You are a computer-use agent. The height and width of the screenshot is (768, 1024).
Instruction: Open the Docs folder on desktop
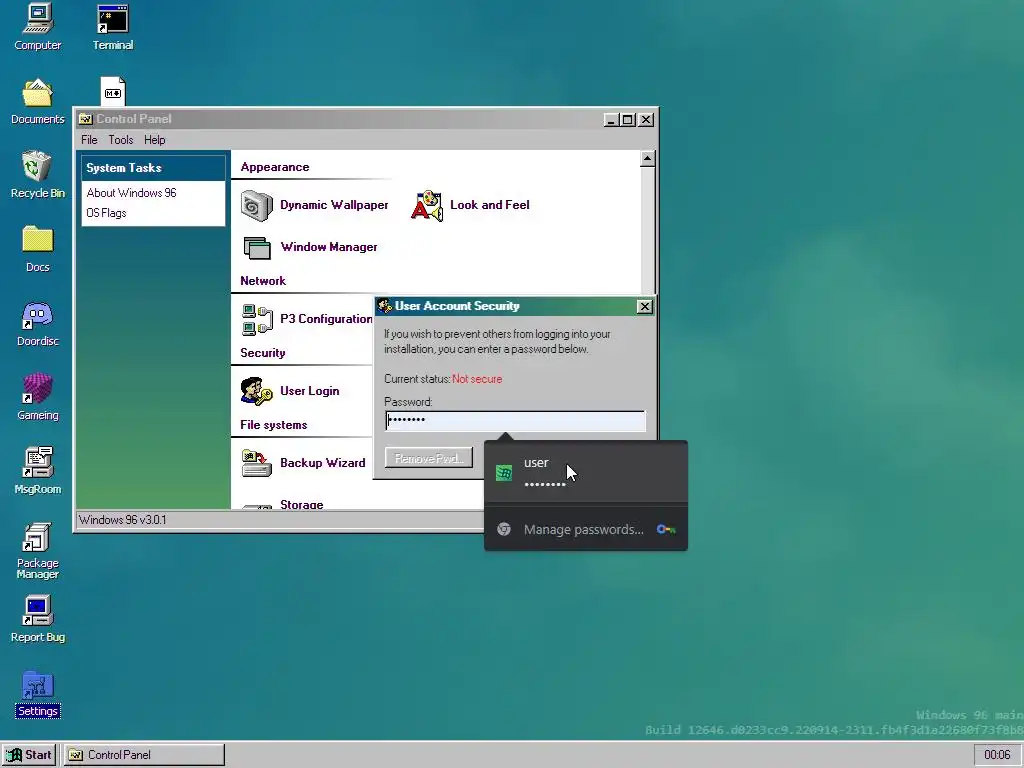(37, 249)
